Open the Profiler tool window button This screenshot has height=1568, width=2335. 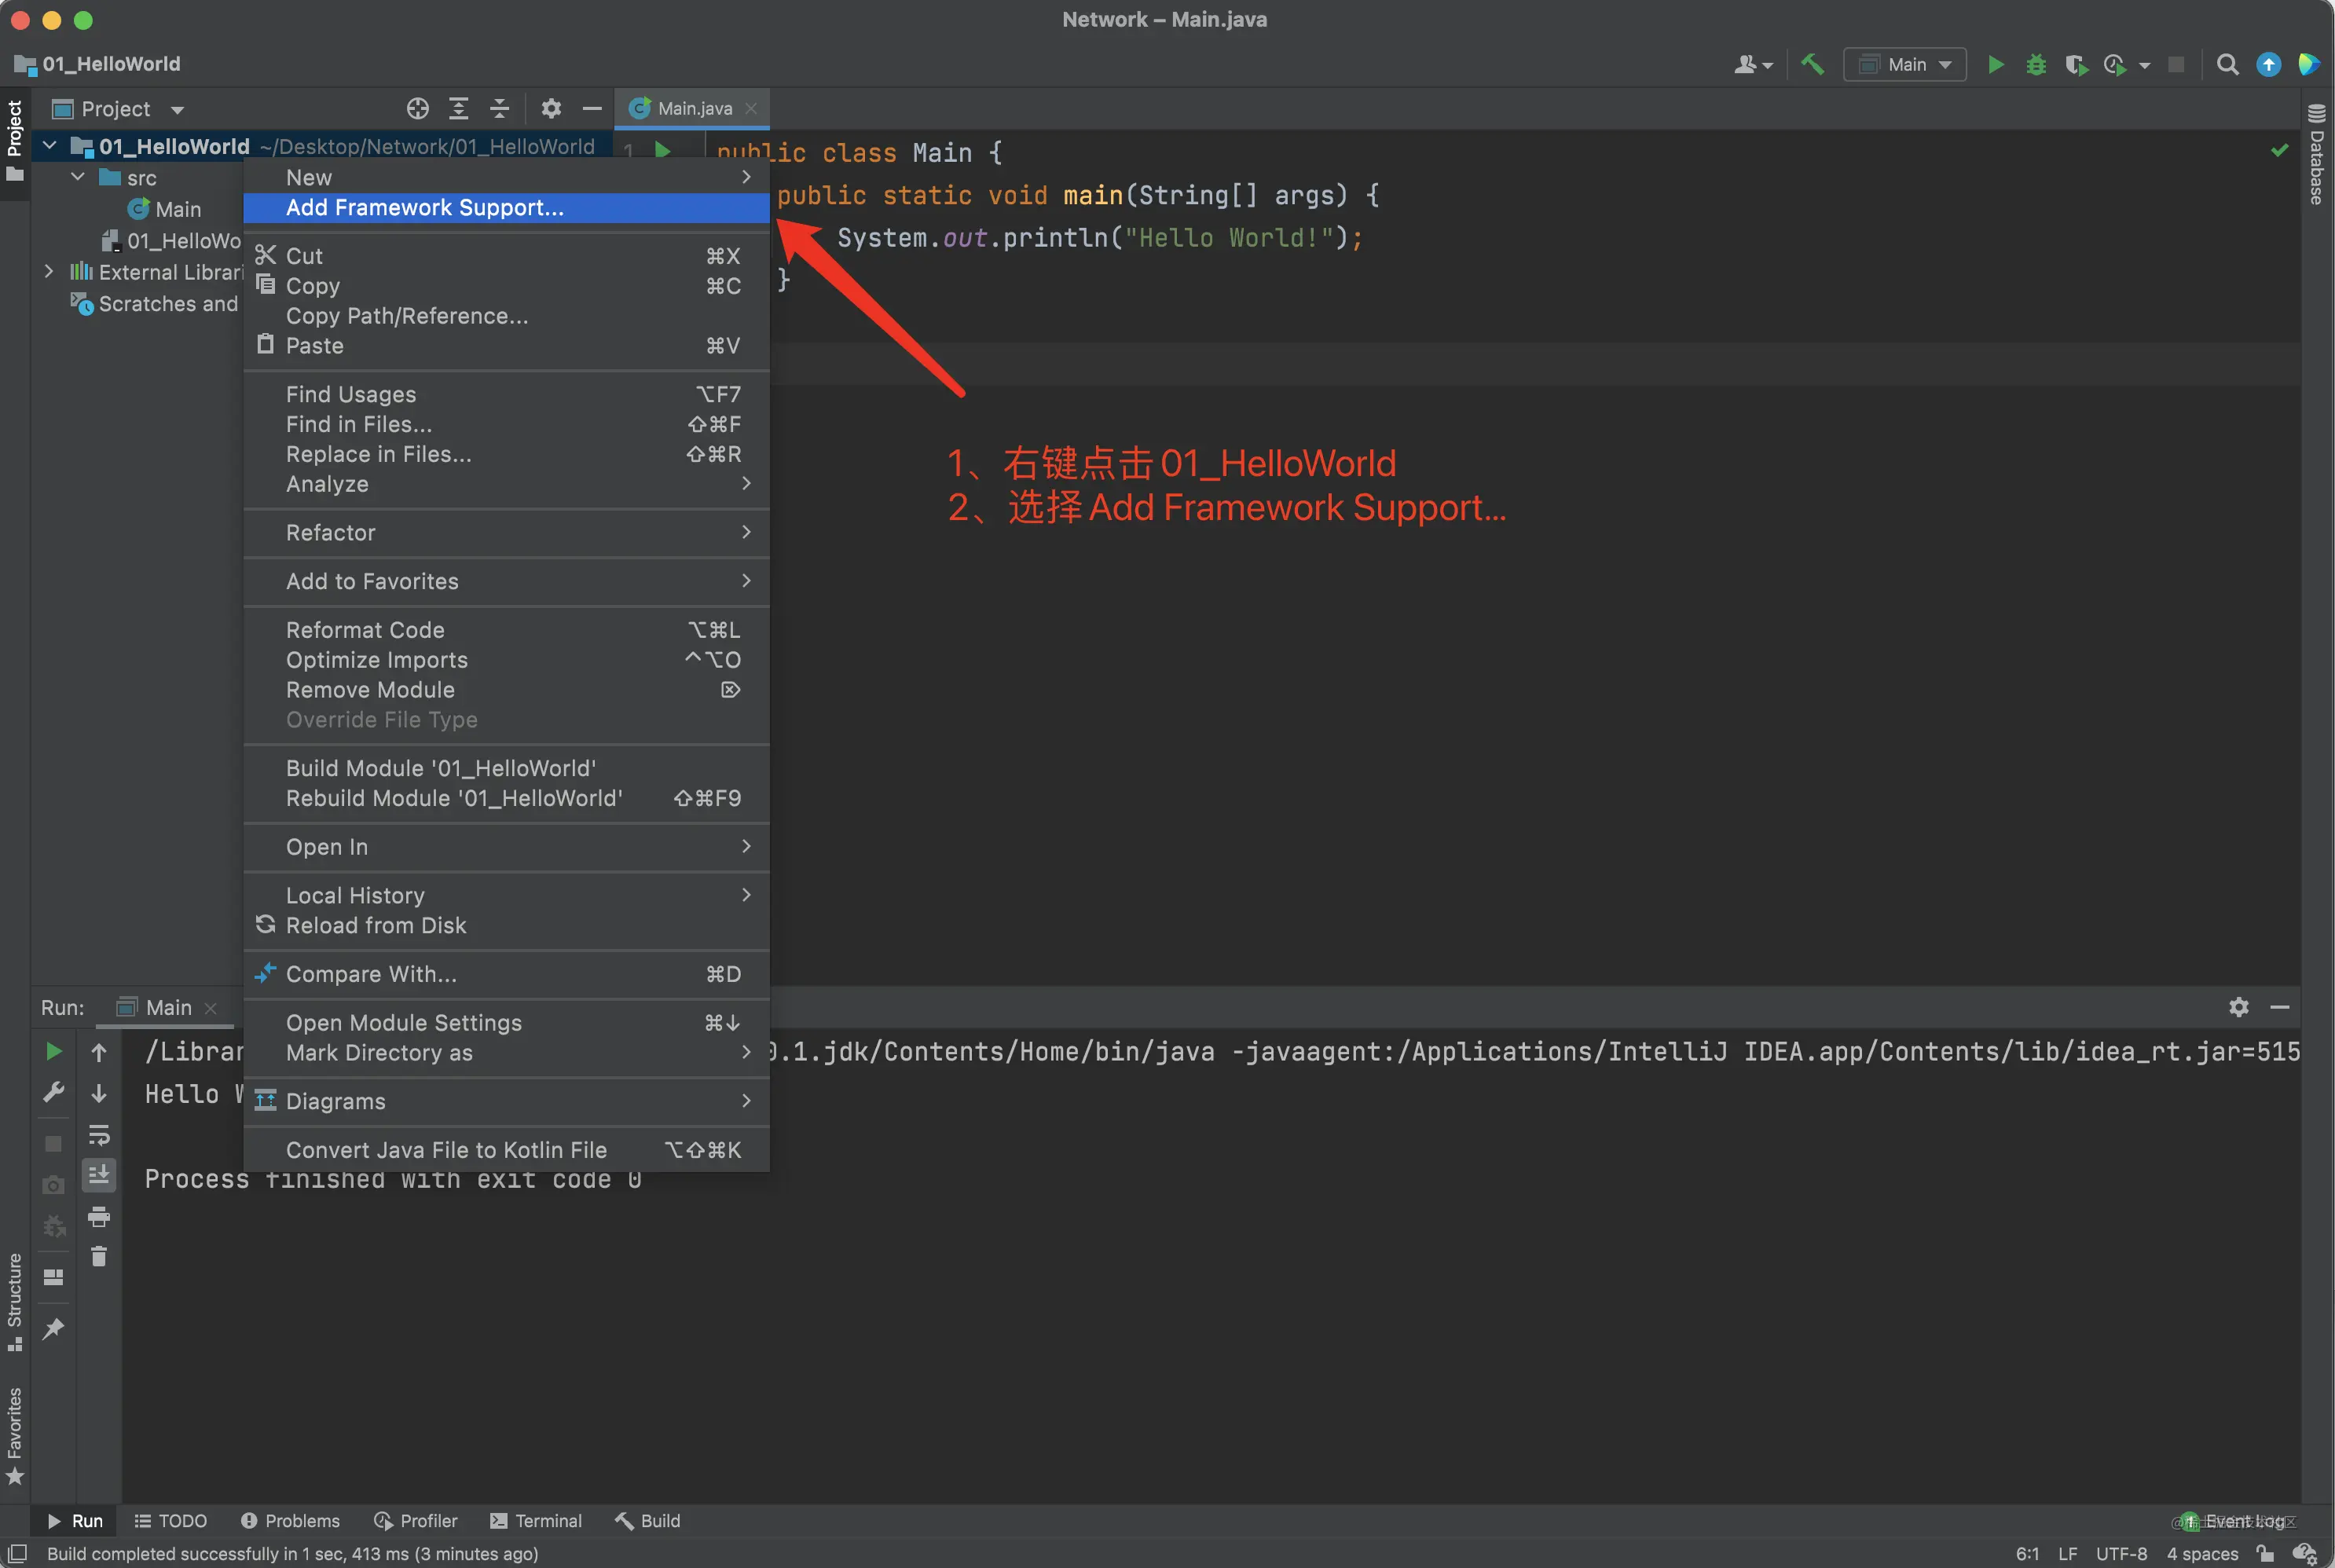pos(415,1520)
